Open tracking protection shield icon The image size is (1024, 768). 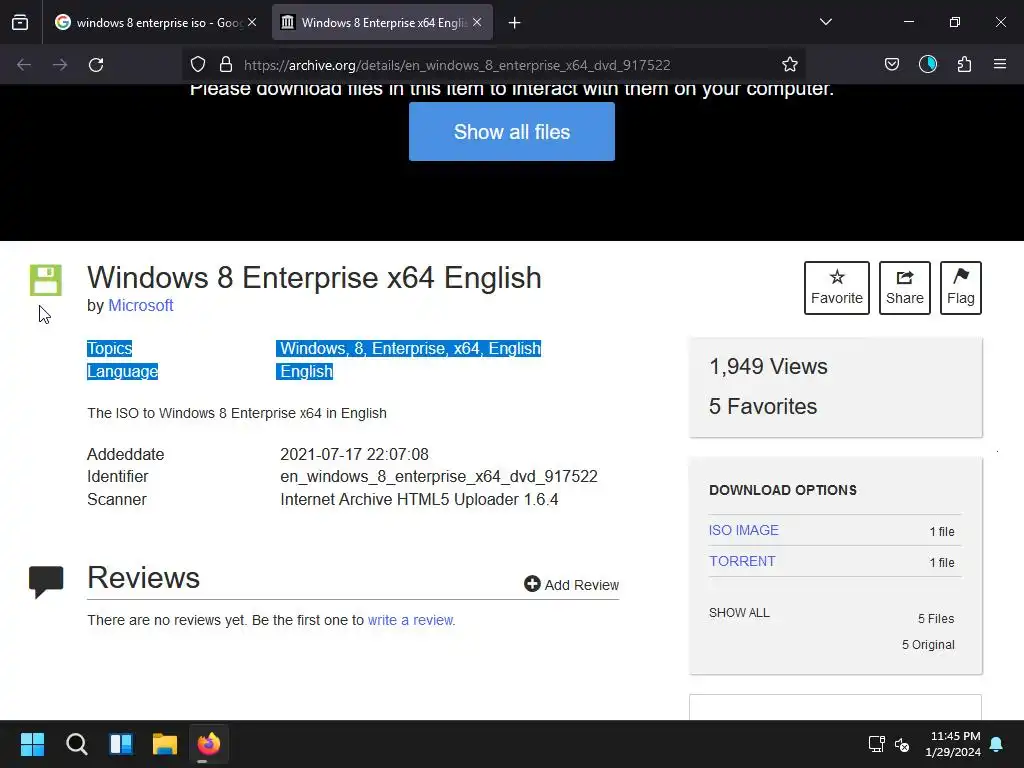click(x=198, y=65)
